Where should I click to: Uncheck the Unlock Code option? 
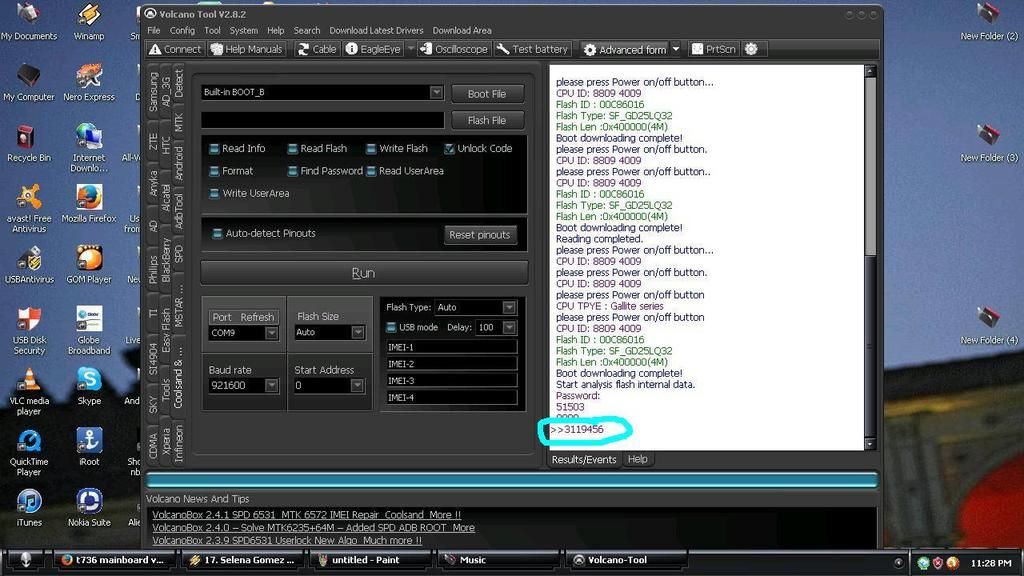coord(450,149)
